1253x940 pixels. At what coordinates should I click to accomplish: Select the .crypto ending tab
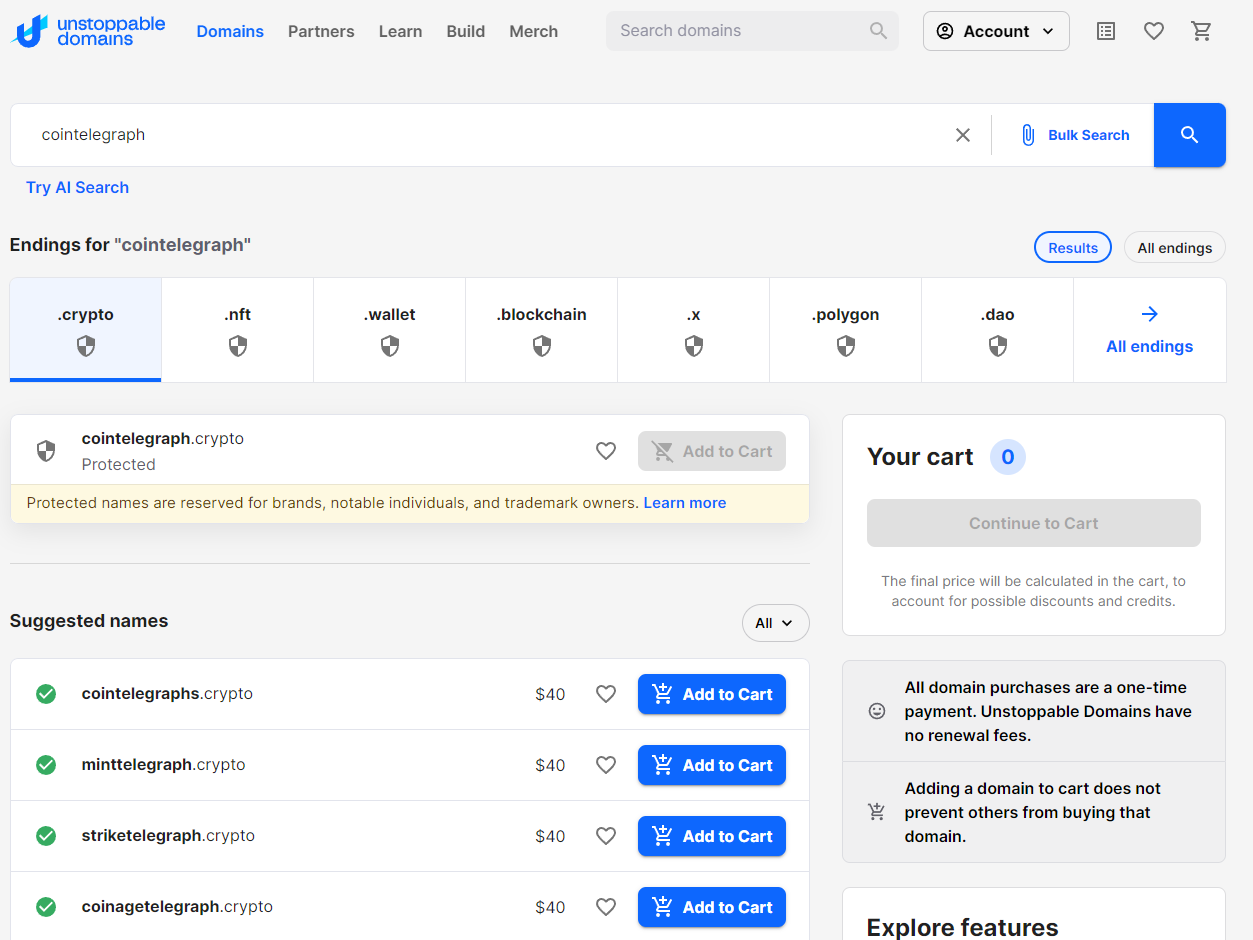coord(86,330)
